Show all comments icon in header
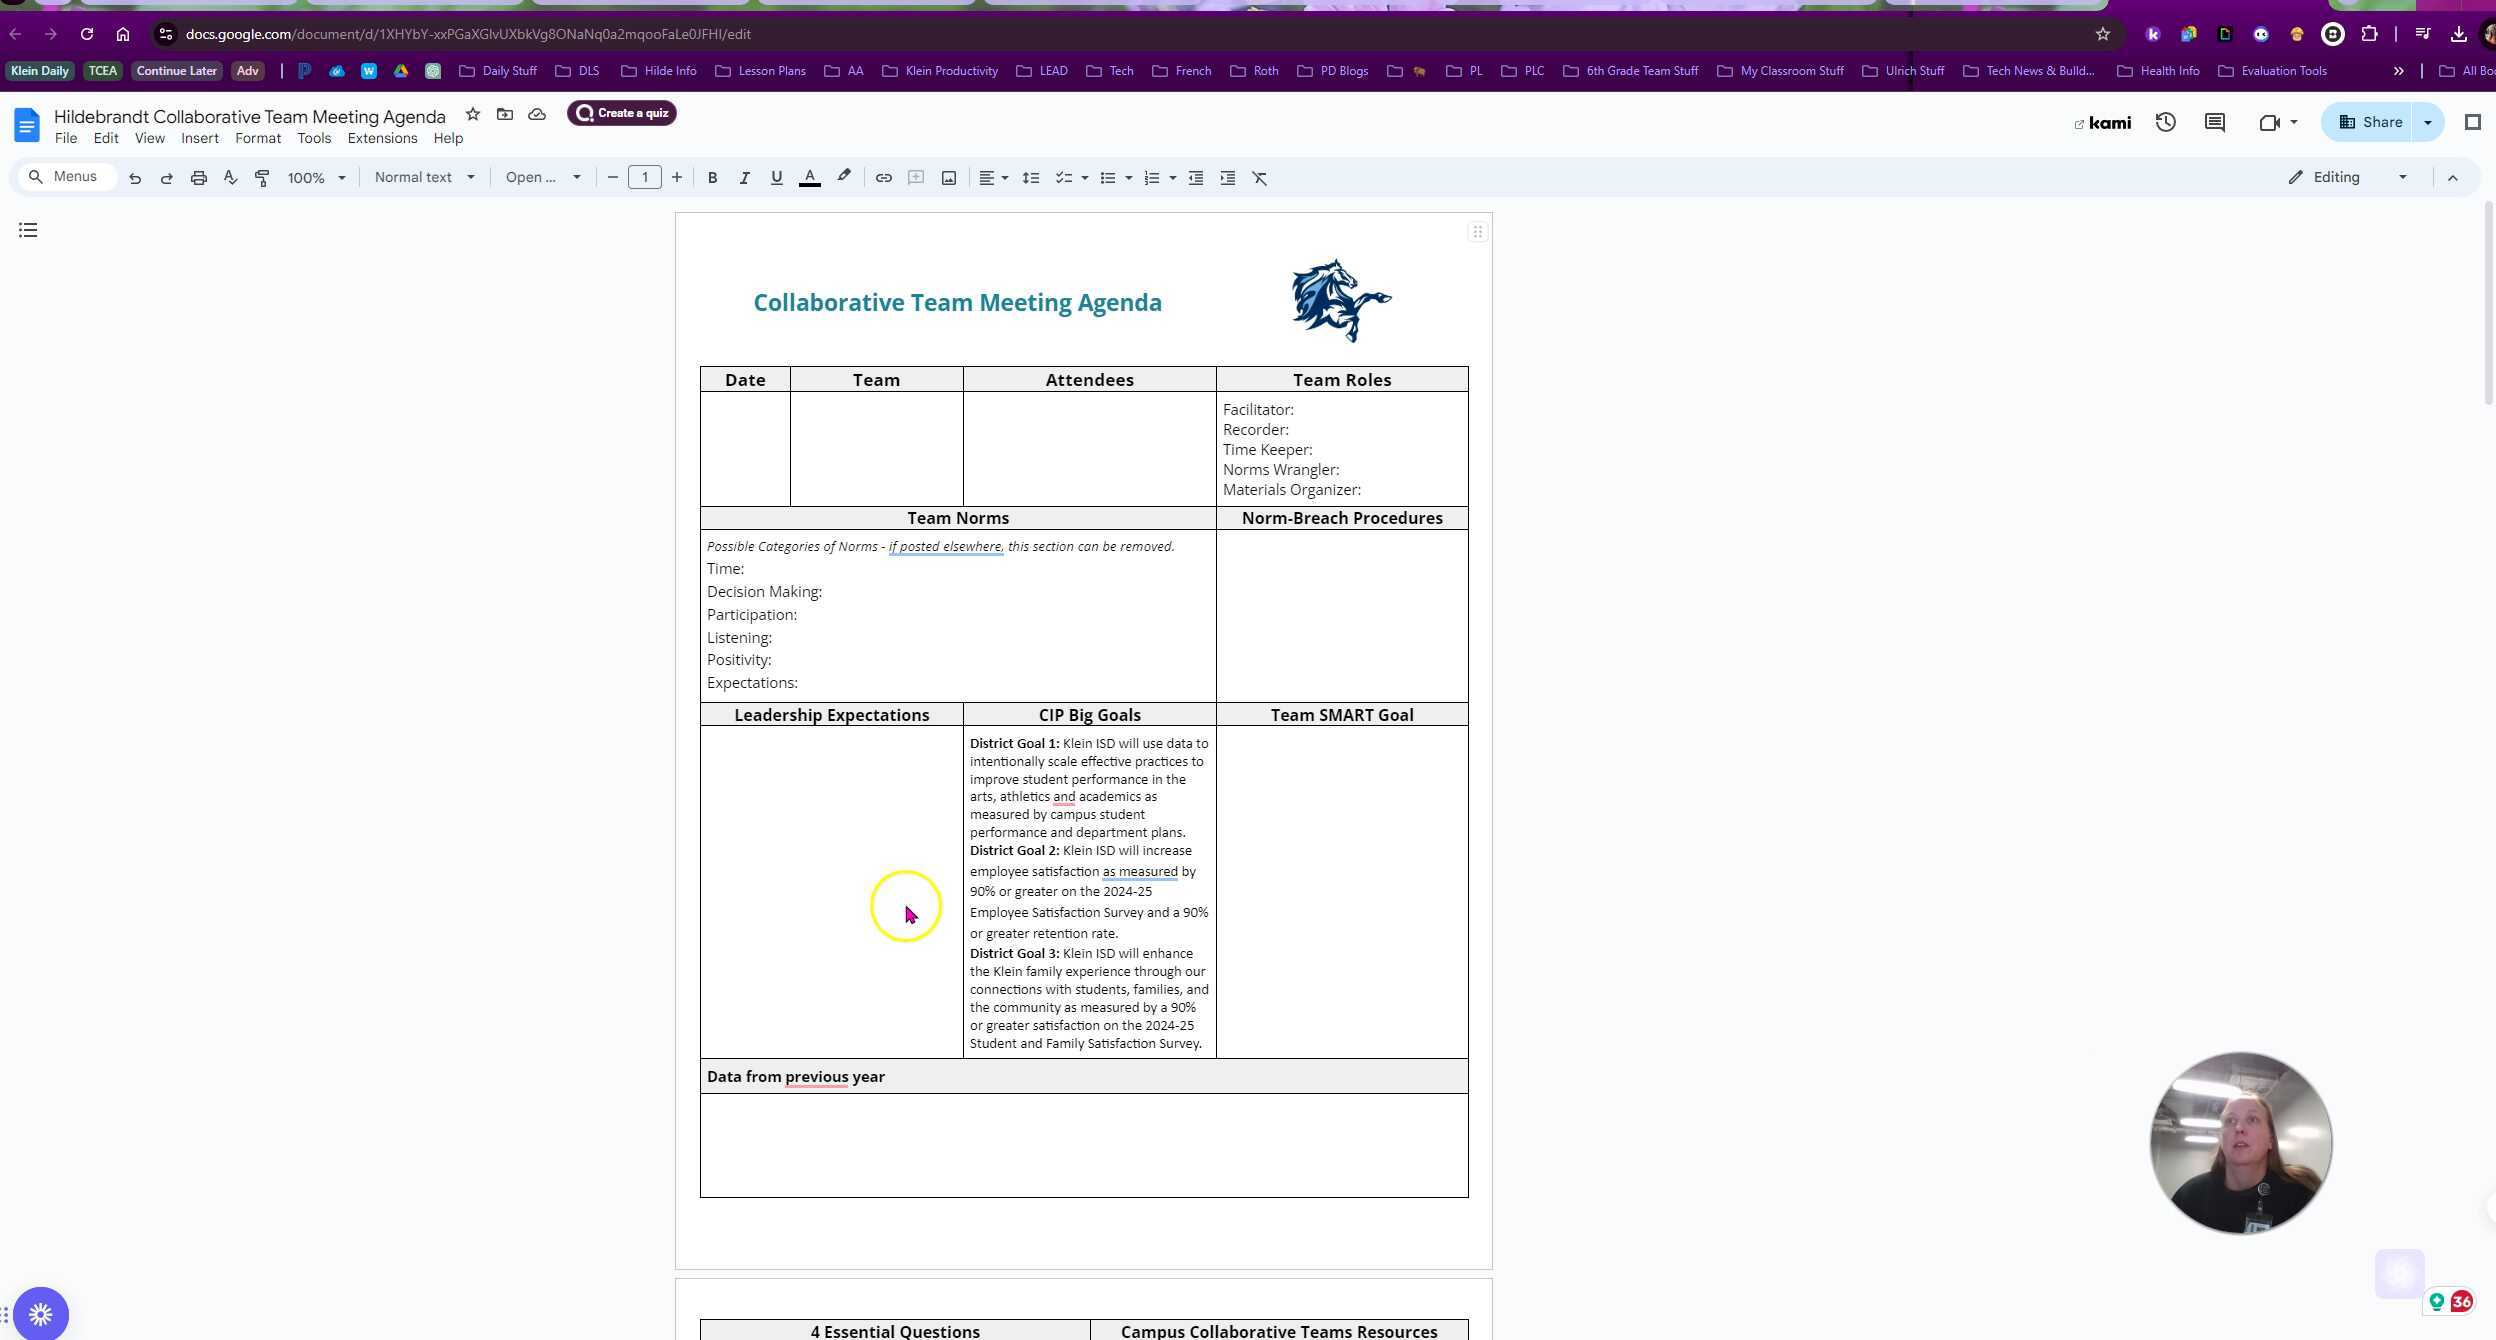The height and width of the screenshot is (1340, 2496). tap(2215, 122)
